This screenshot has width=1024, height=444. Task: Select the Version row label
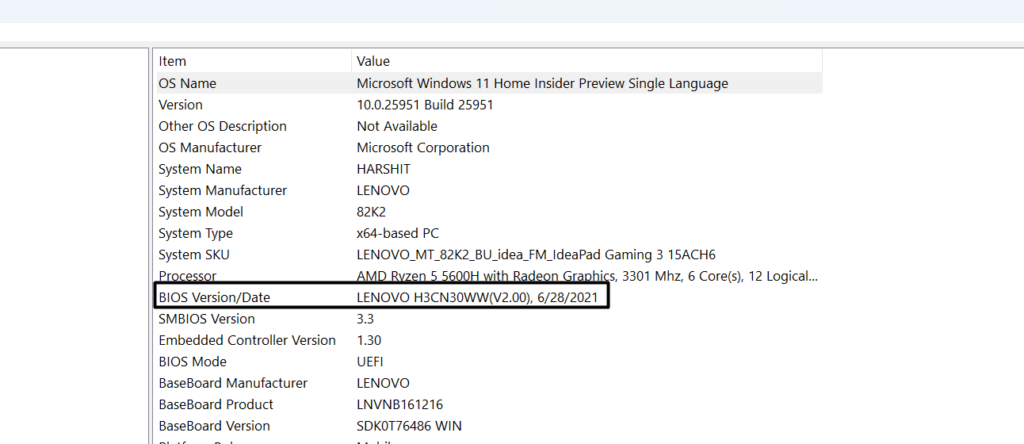[180, 105]
